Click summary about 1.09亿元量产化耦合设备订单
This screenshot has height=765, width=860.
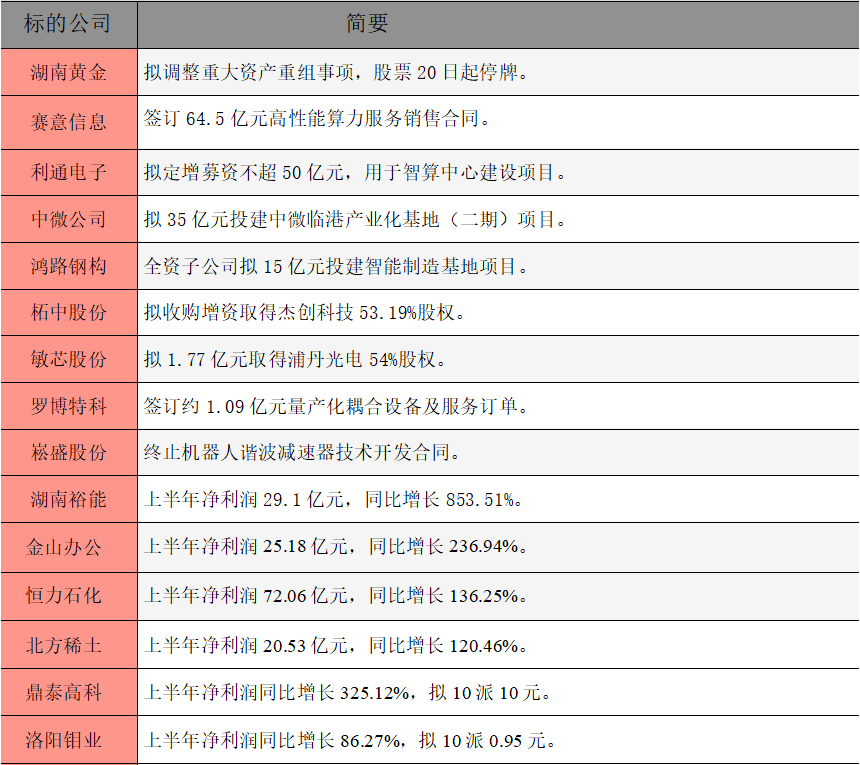pyautogui.click(x=498, y=406)
